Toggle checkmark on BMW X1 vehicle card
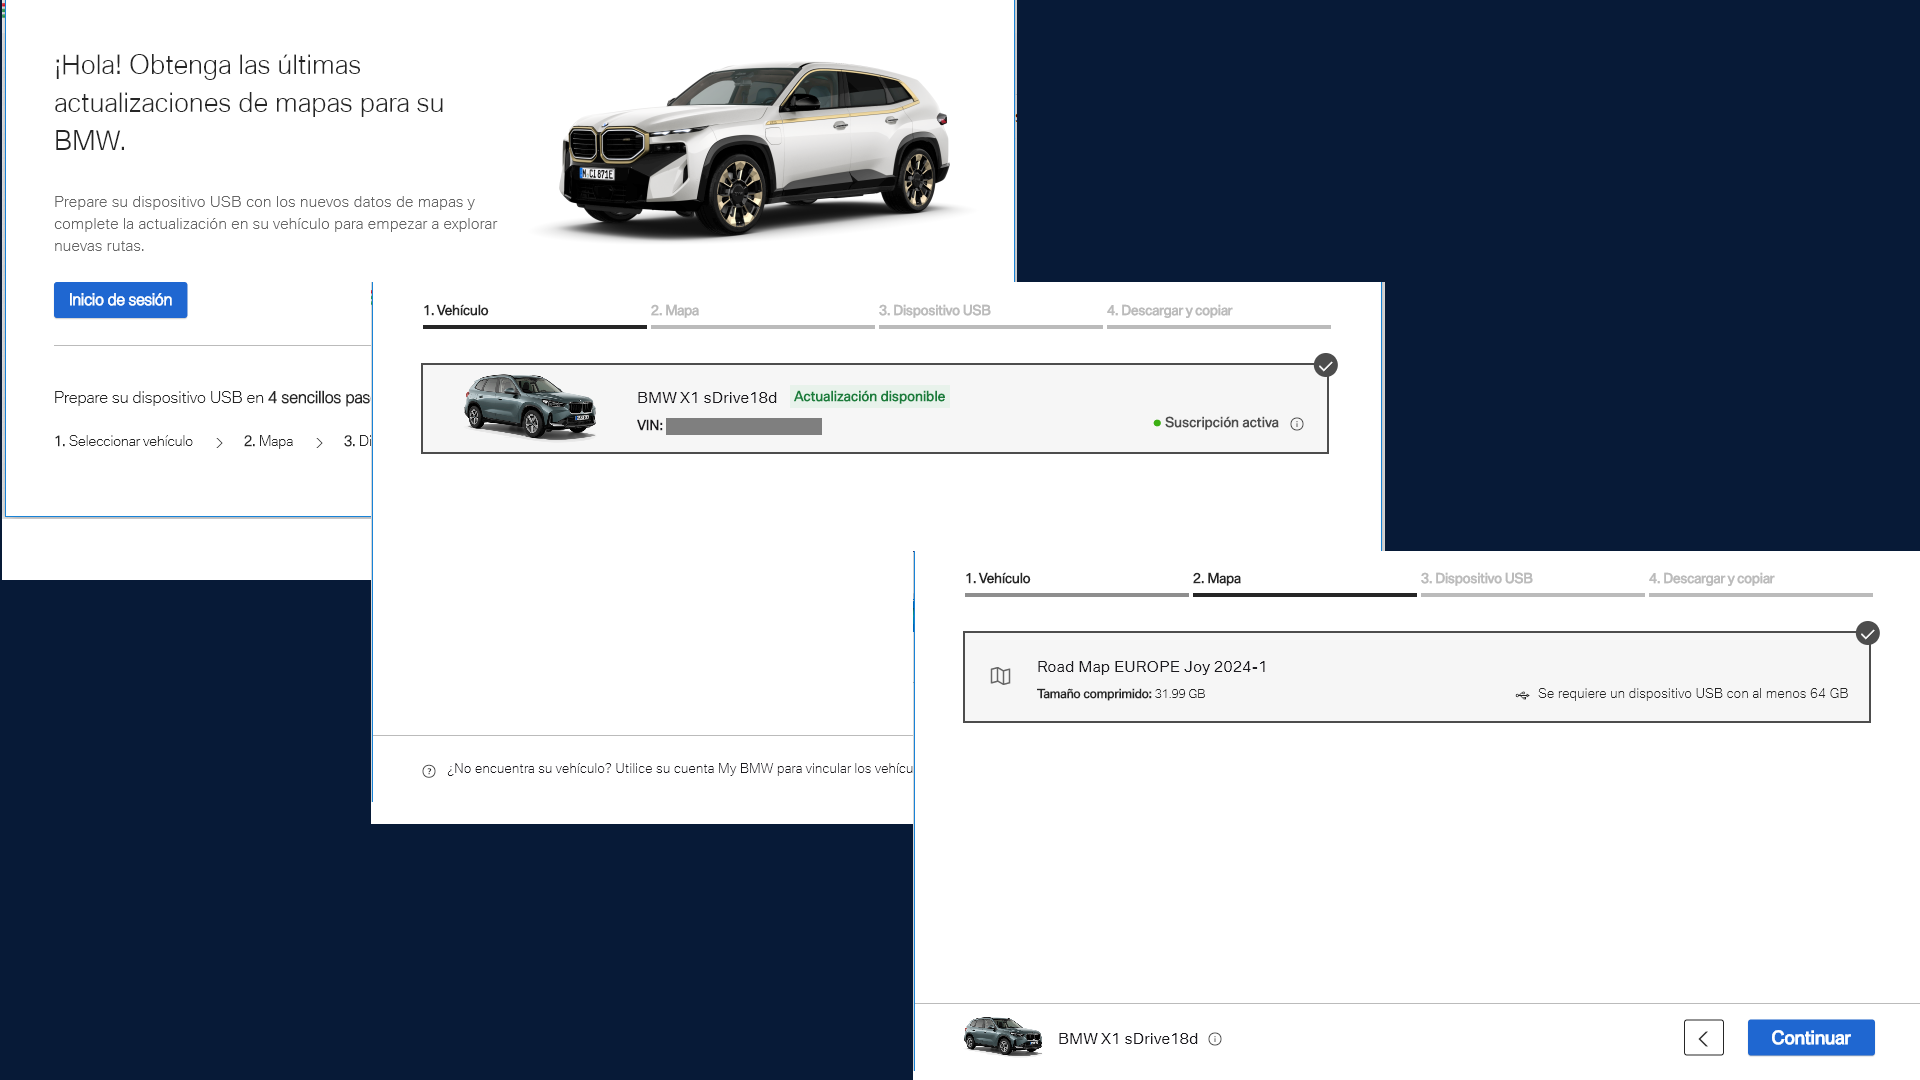Viewport: 1920px width, 1080px height. coord(1326,365)
